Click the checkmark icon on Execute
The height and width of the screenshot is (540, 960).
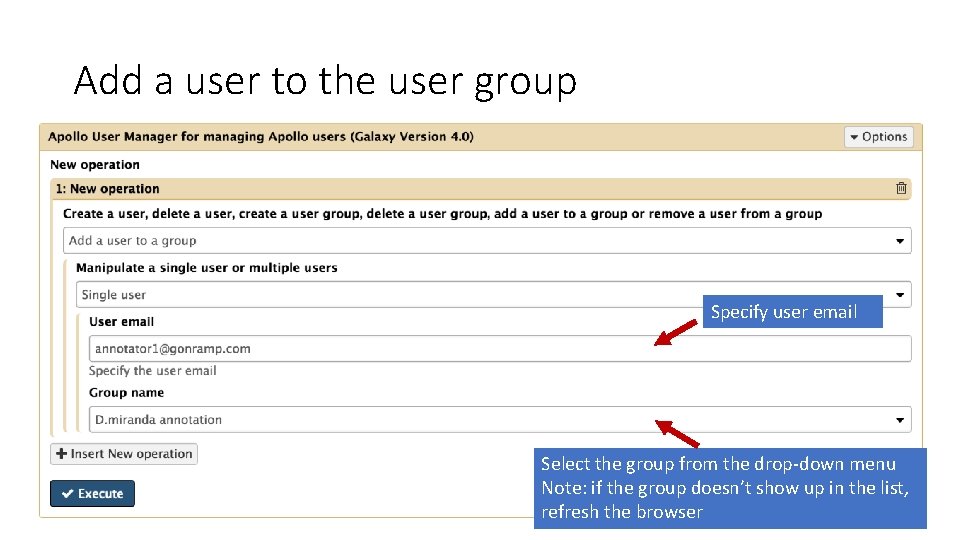point(68,493)
